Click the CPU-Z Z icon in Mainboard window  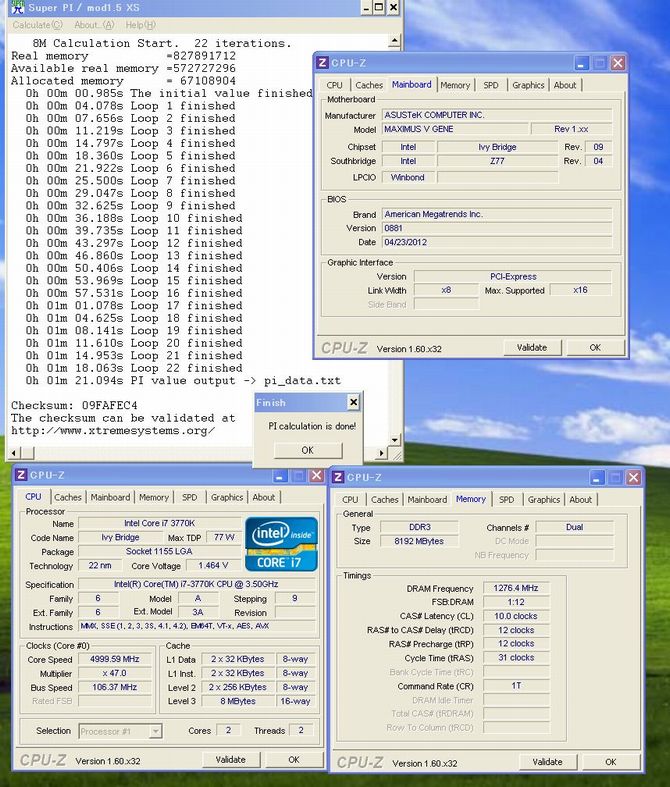[323, 63]
